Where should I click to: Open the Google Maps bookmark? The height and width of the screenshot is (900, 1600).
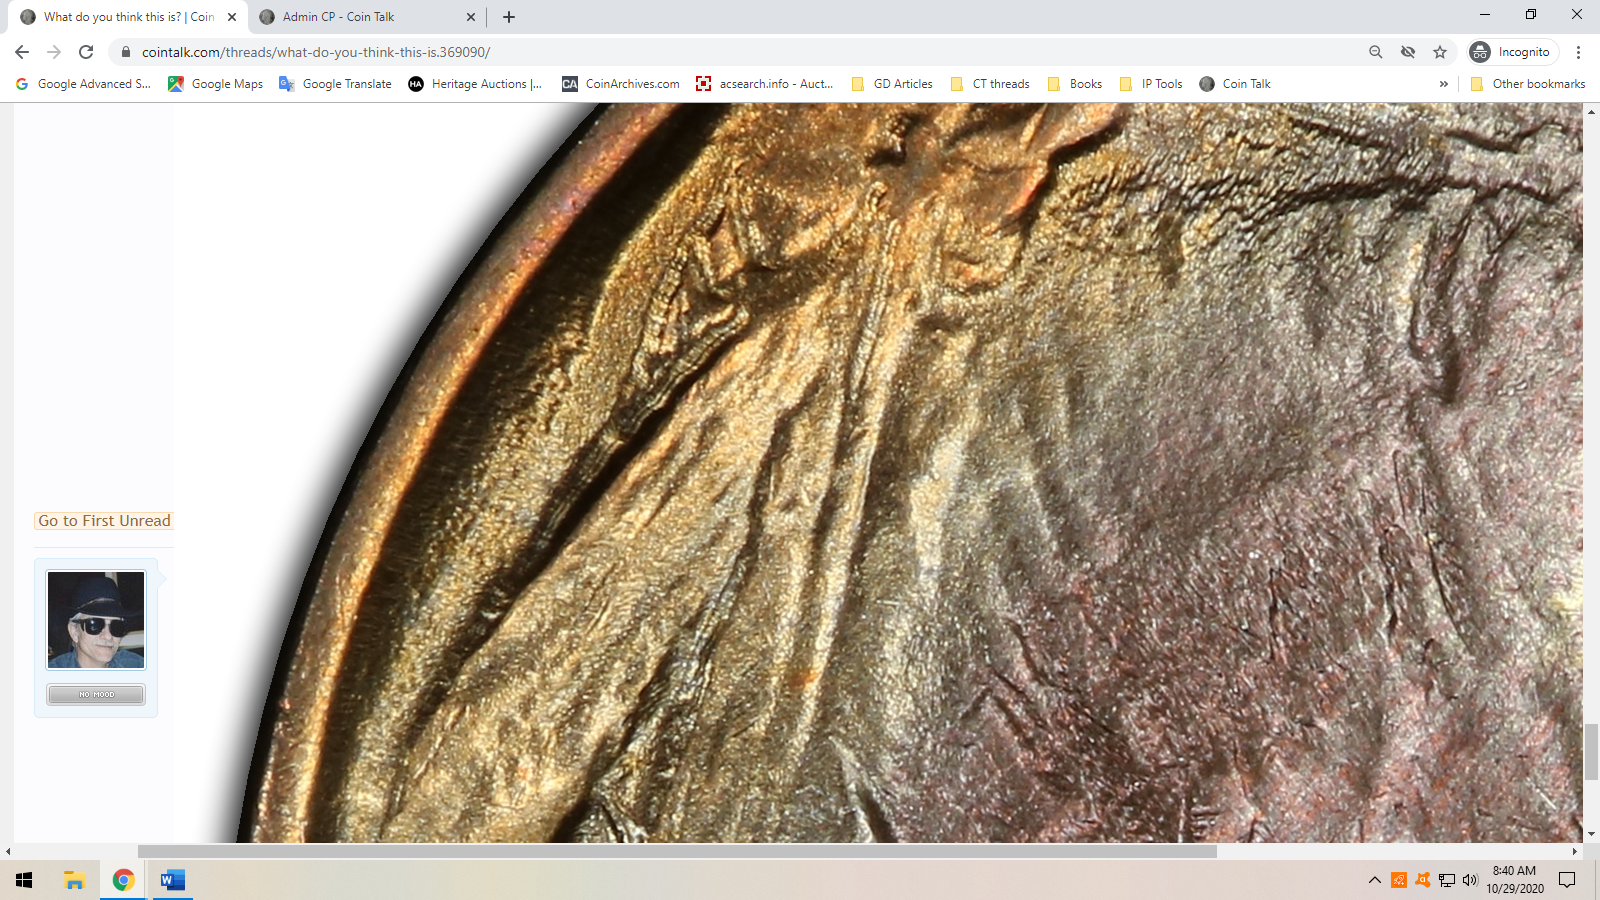coord(215,84)
